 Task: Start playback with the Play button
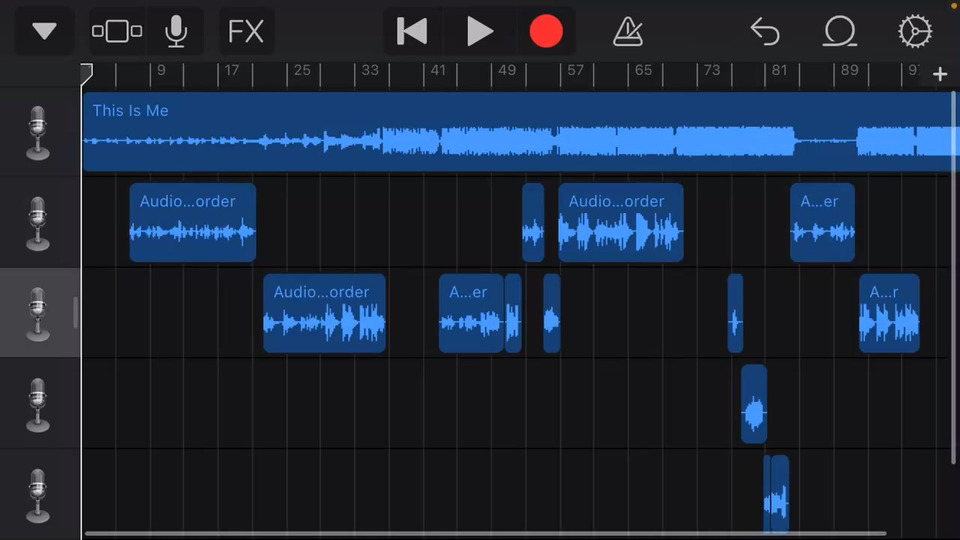coord(479,31)
